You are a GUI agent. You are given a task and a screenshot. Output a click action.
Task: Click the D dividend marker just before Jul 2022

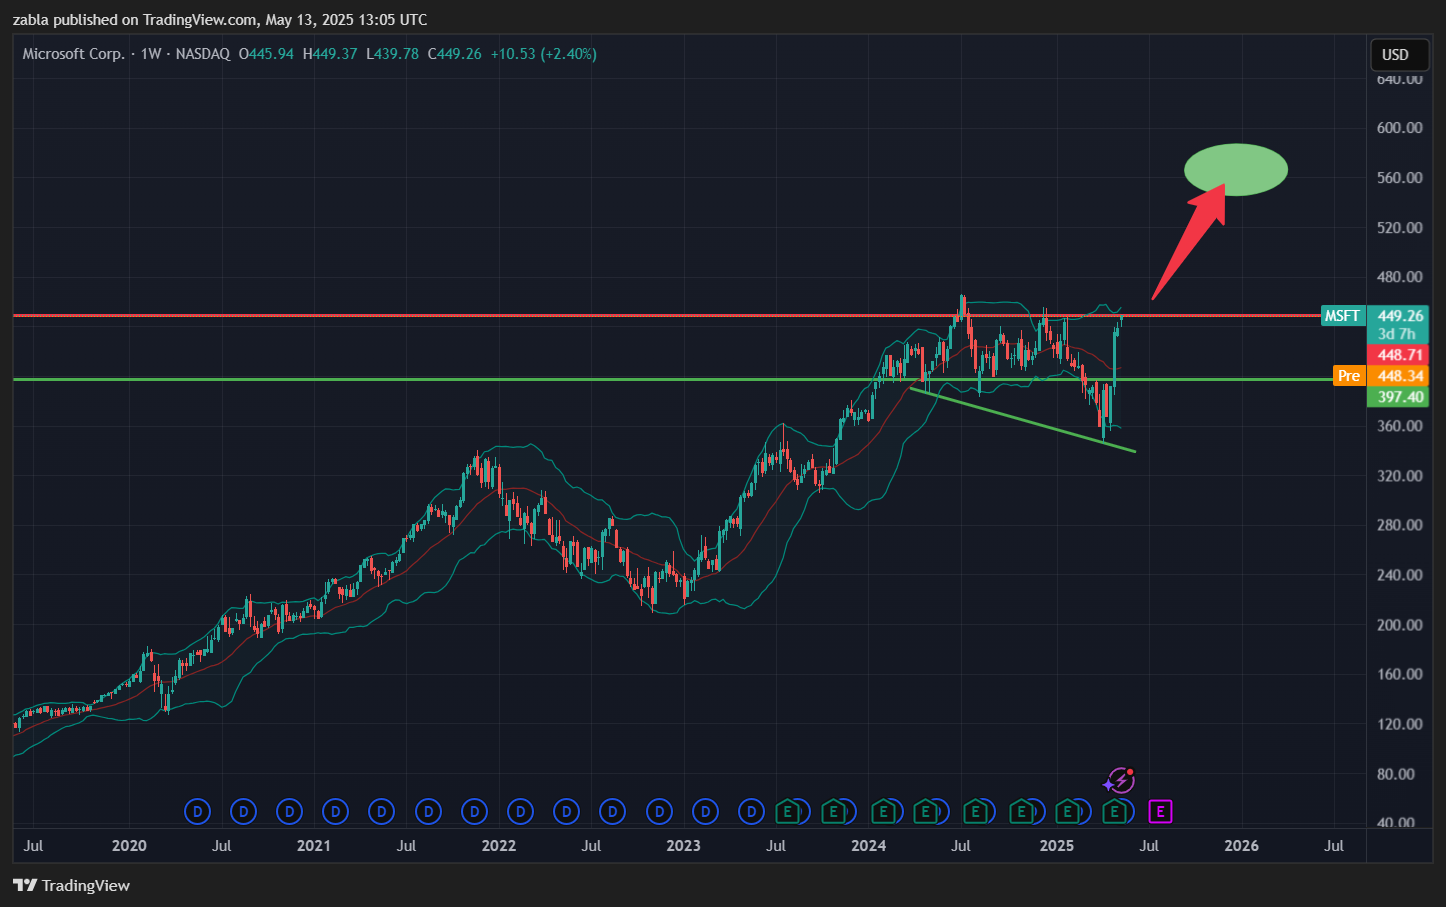coord(567,811)
